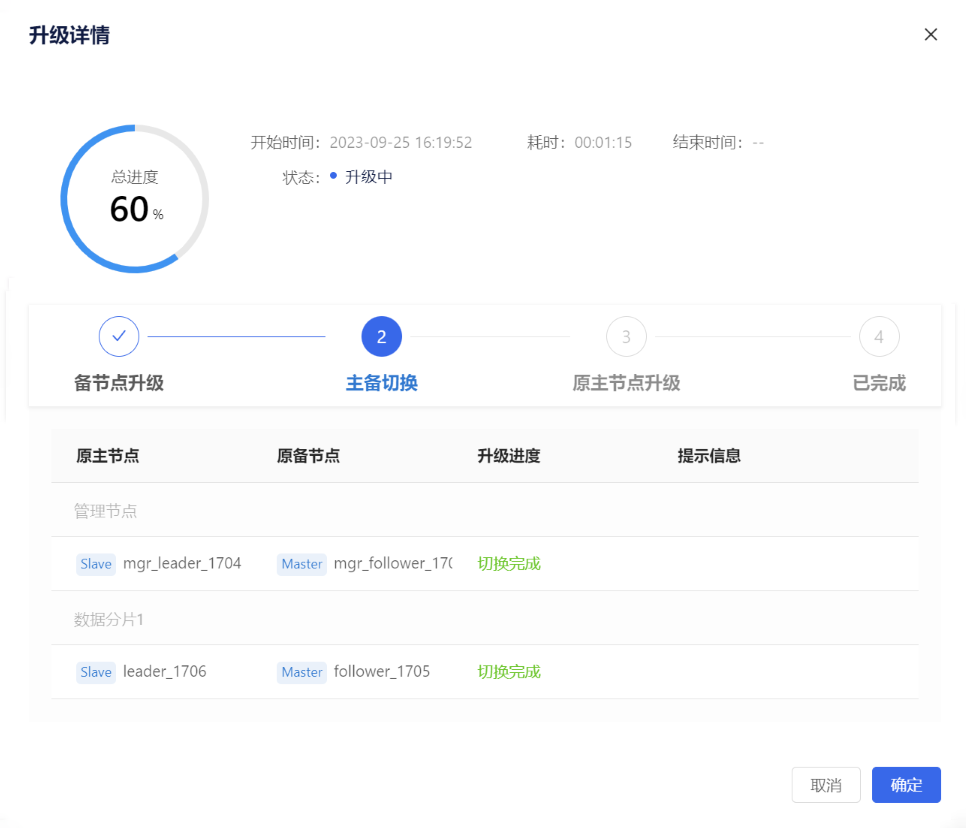Click the 总进度 label in the ring
The width and height of the screenshot is (966, 828).
click(134, 177)
